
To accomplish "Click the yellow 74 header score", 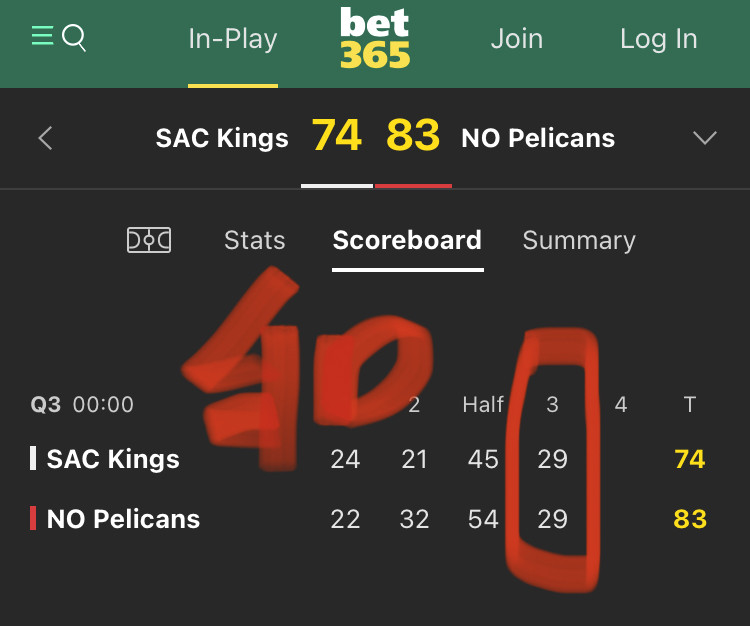I will click(337, 135).
